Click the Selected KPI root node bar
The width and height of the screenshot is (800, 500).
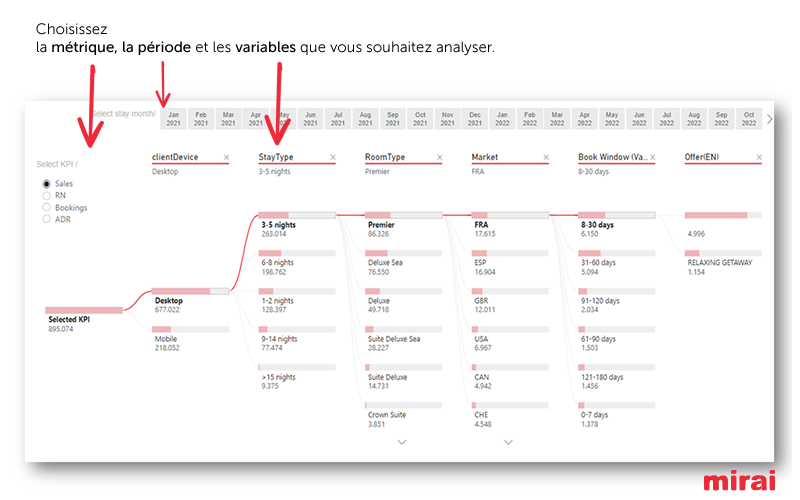point(84,310)
